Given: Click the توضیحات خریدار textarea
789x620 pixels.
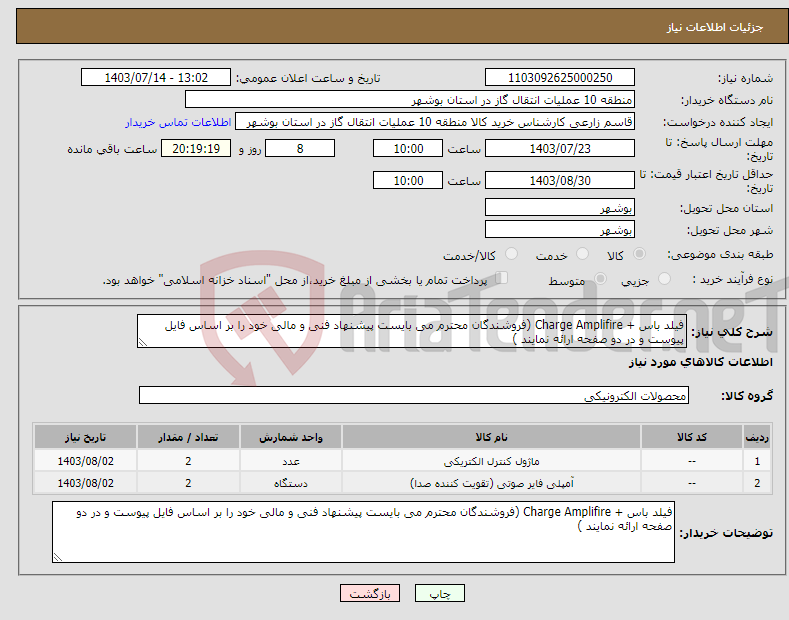Looking at the screenshot, I should (363, 532).
